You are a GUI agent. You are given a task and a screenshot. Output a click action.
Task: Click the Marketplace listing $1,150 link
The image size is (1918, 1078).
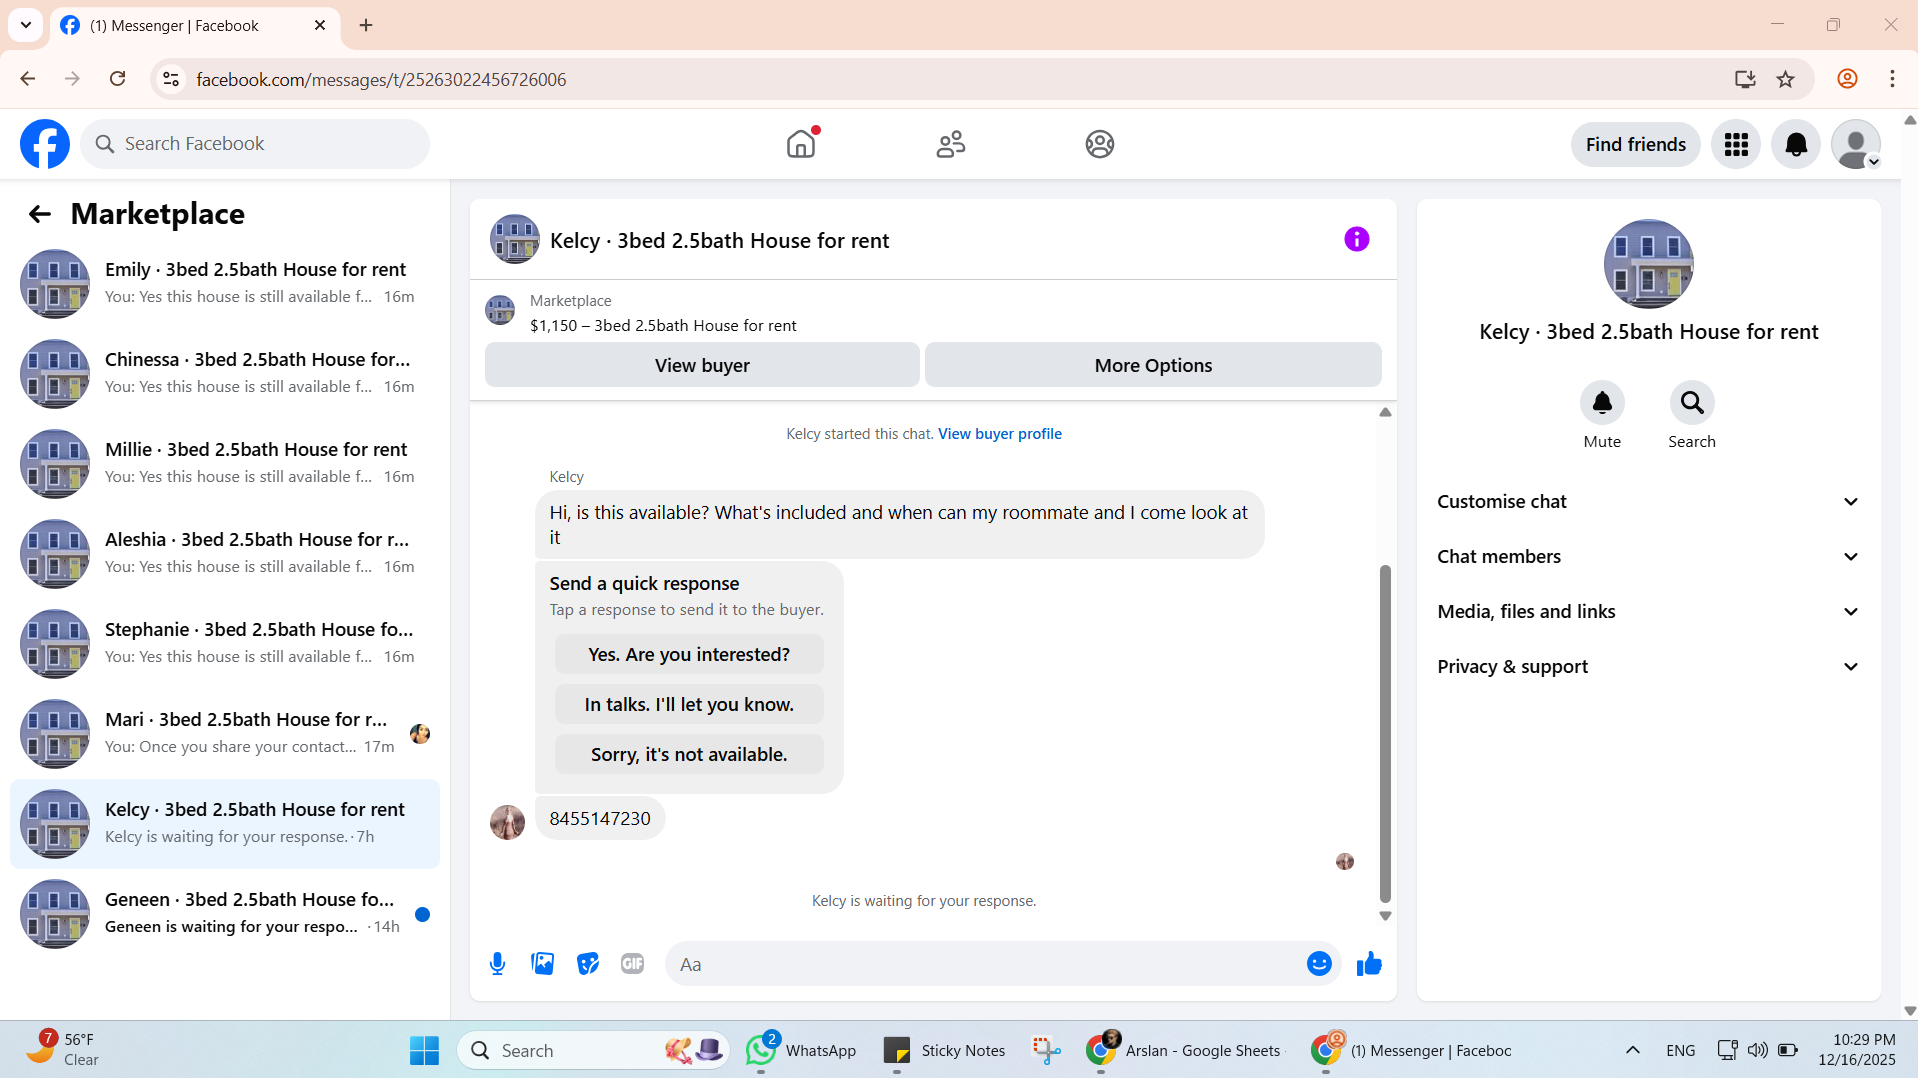(663, 326)
